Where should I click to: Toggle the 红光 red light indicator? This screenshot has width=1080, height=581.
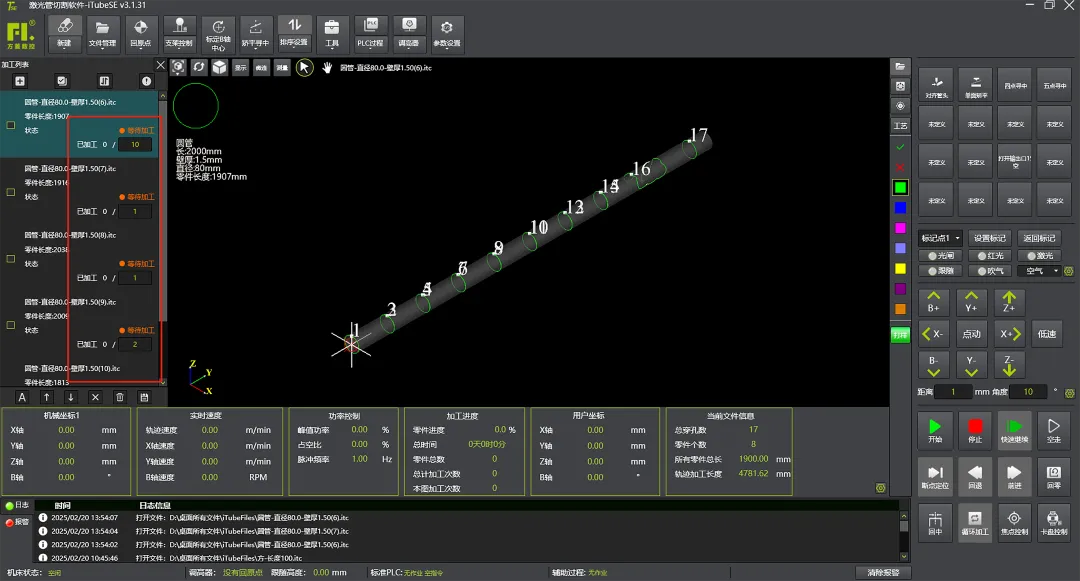pyautogui.click(x=990, y=255)
